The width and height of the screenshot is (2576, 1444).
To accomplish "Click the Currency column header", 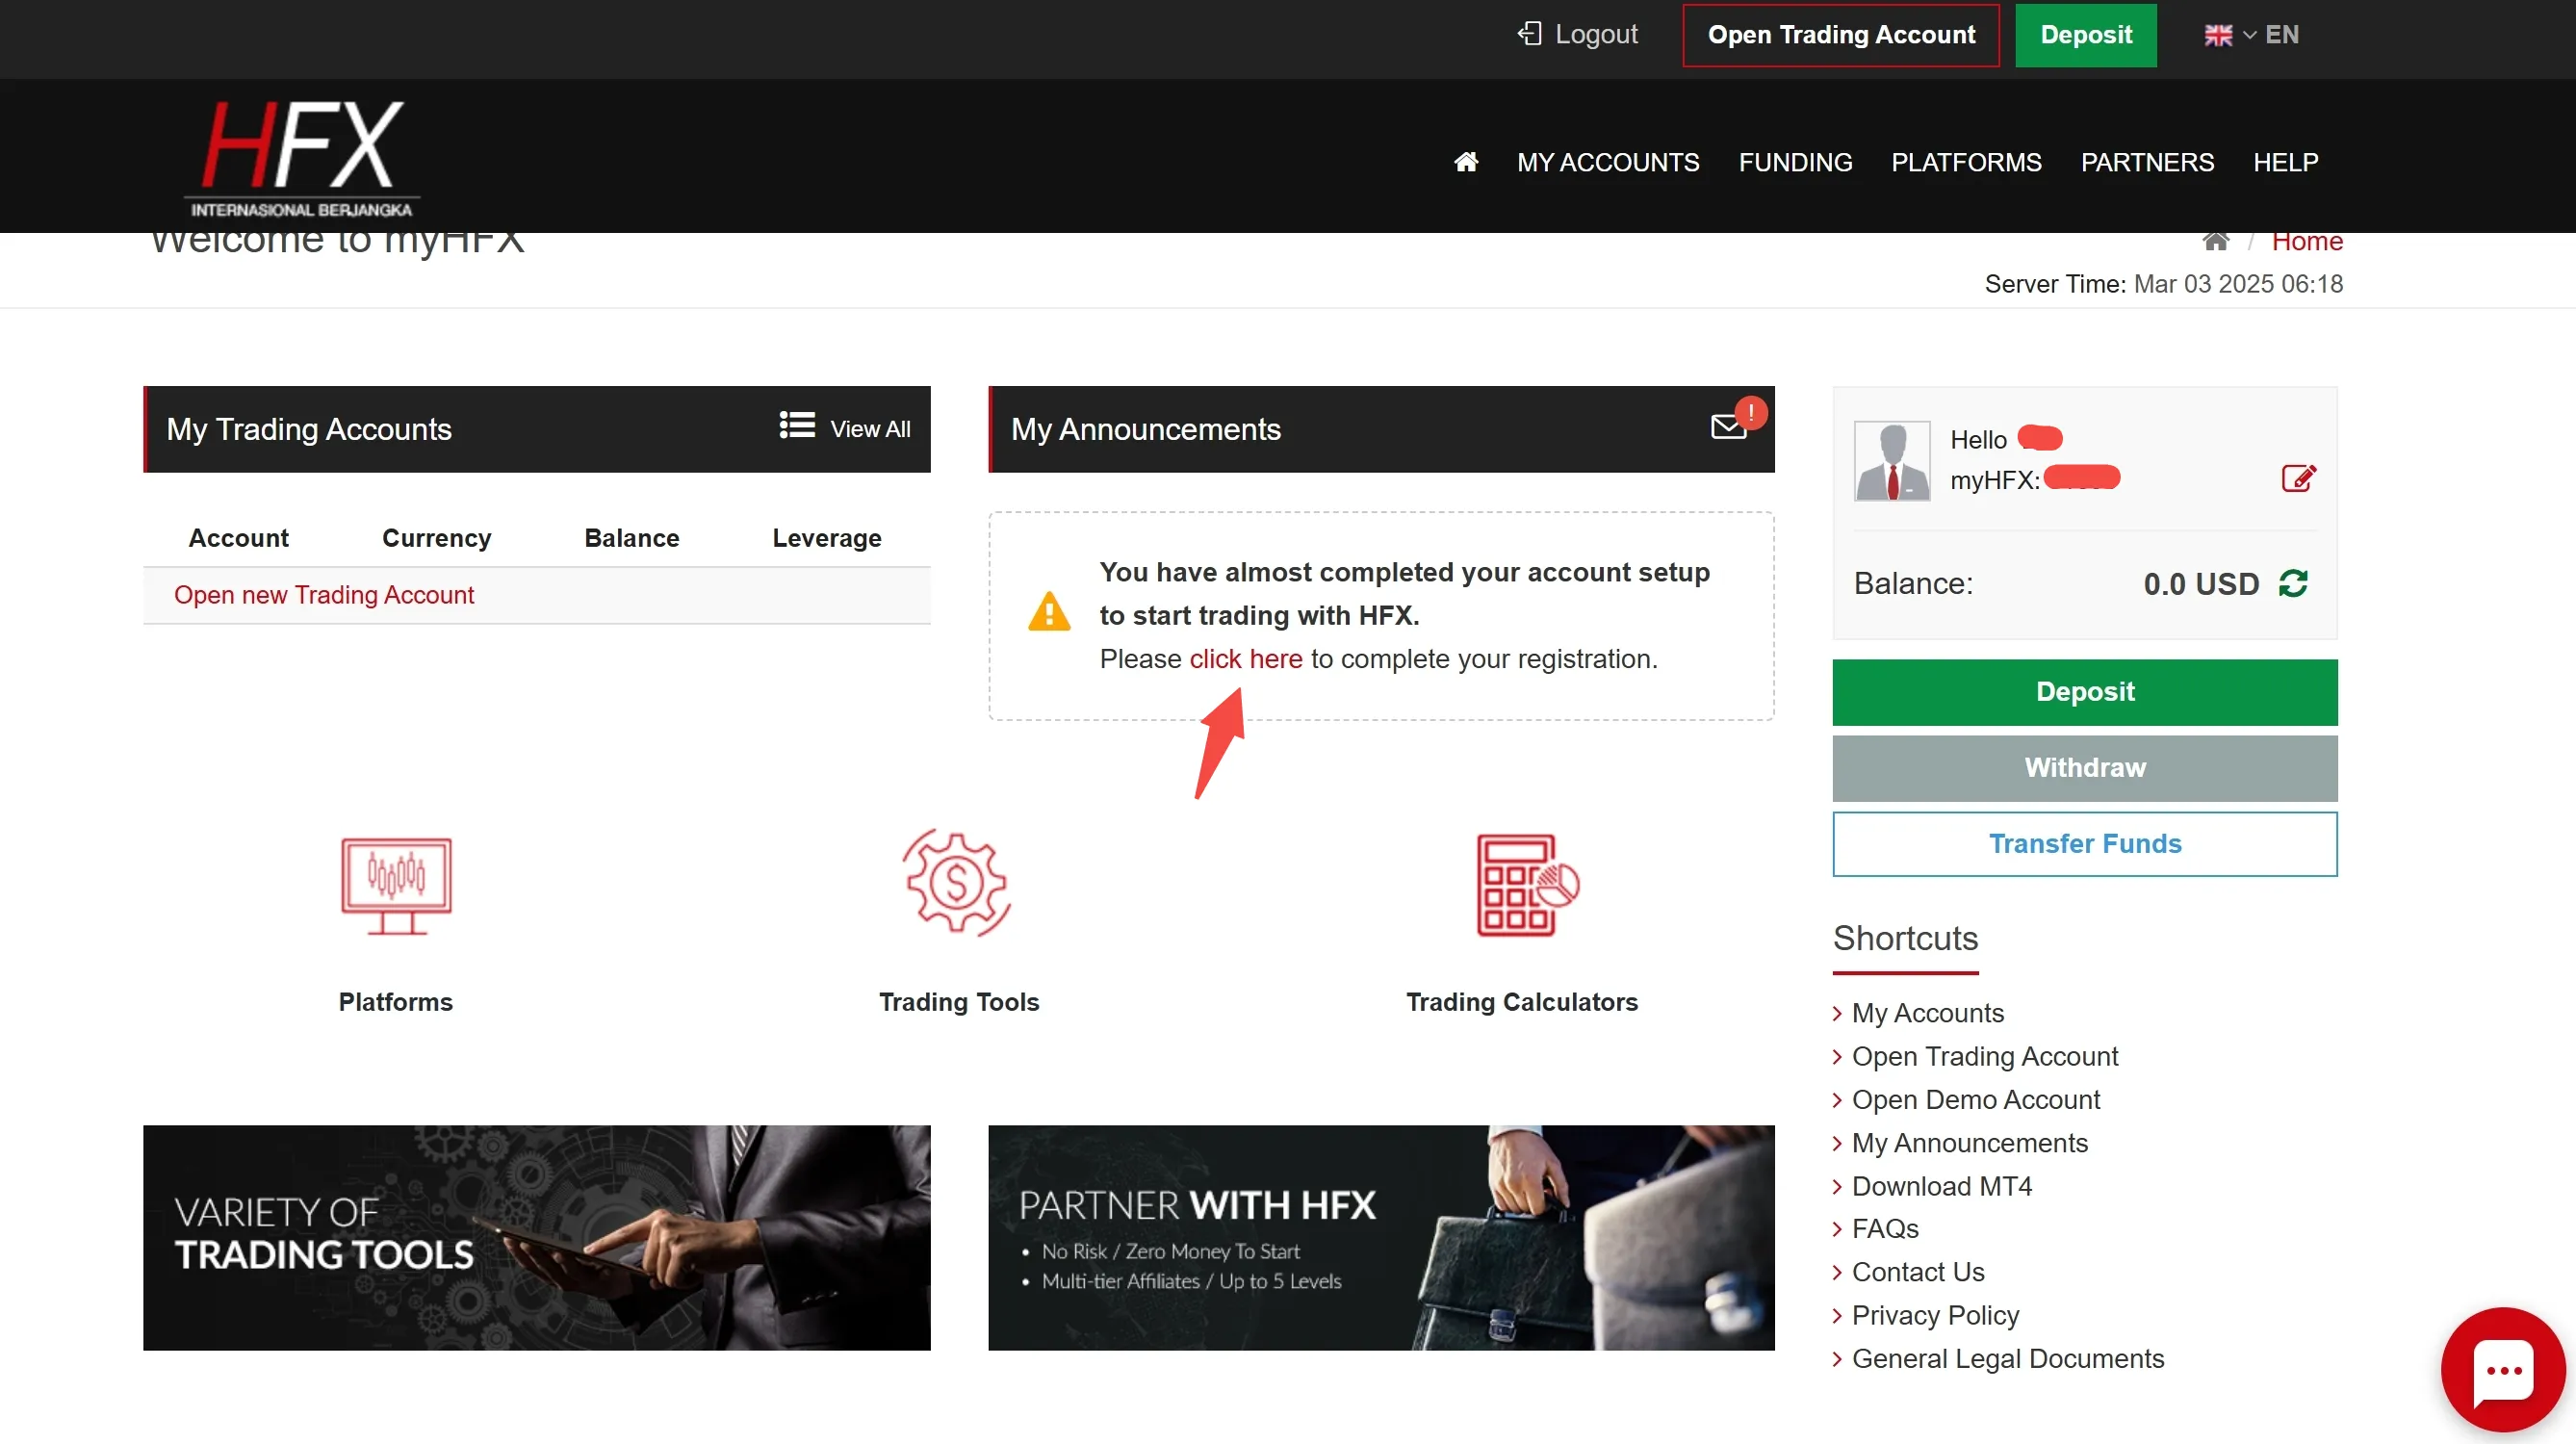I will [437, 538].
